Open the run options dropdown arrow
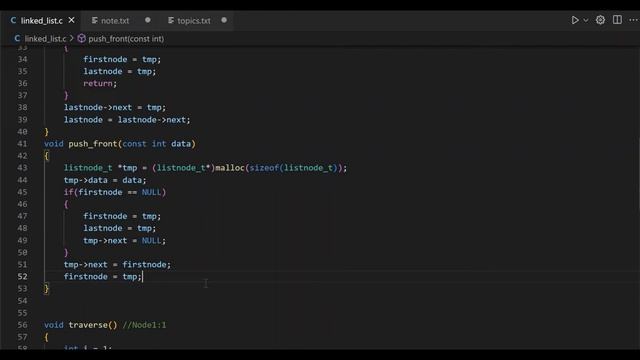640x360 pixels. tap(586, 20)
